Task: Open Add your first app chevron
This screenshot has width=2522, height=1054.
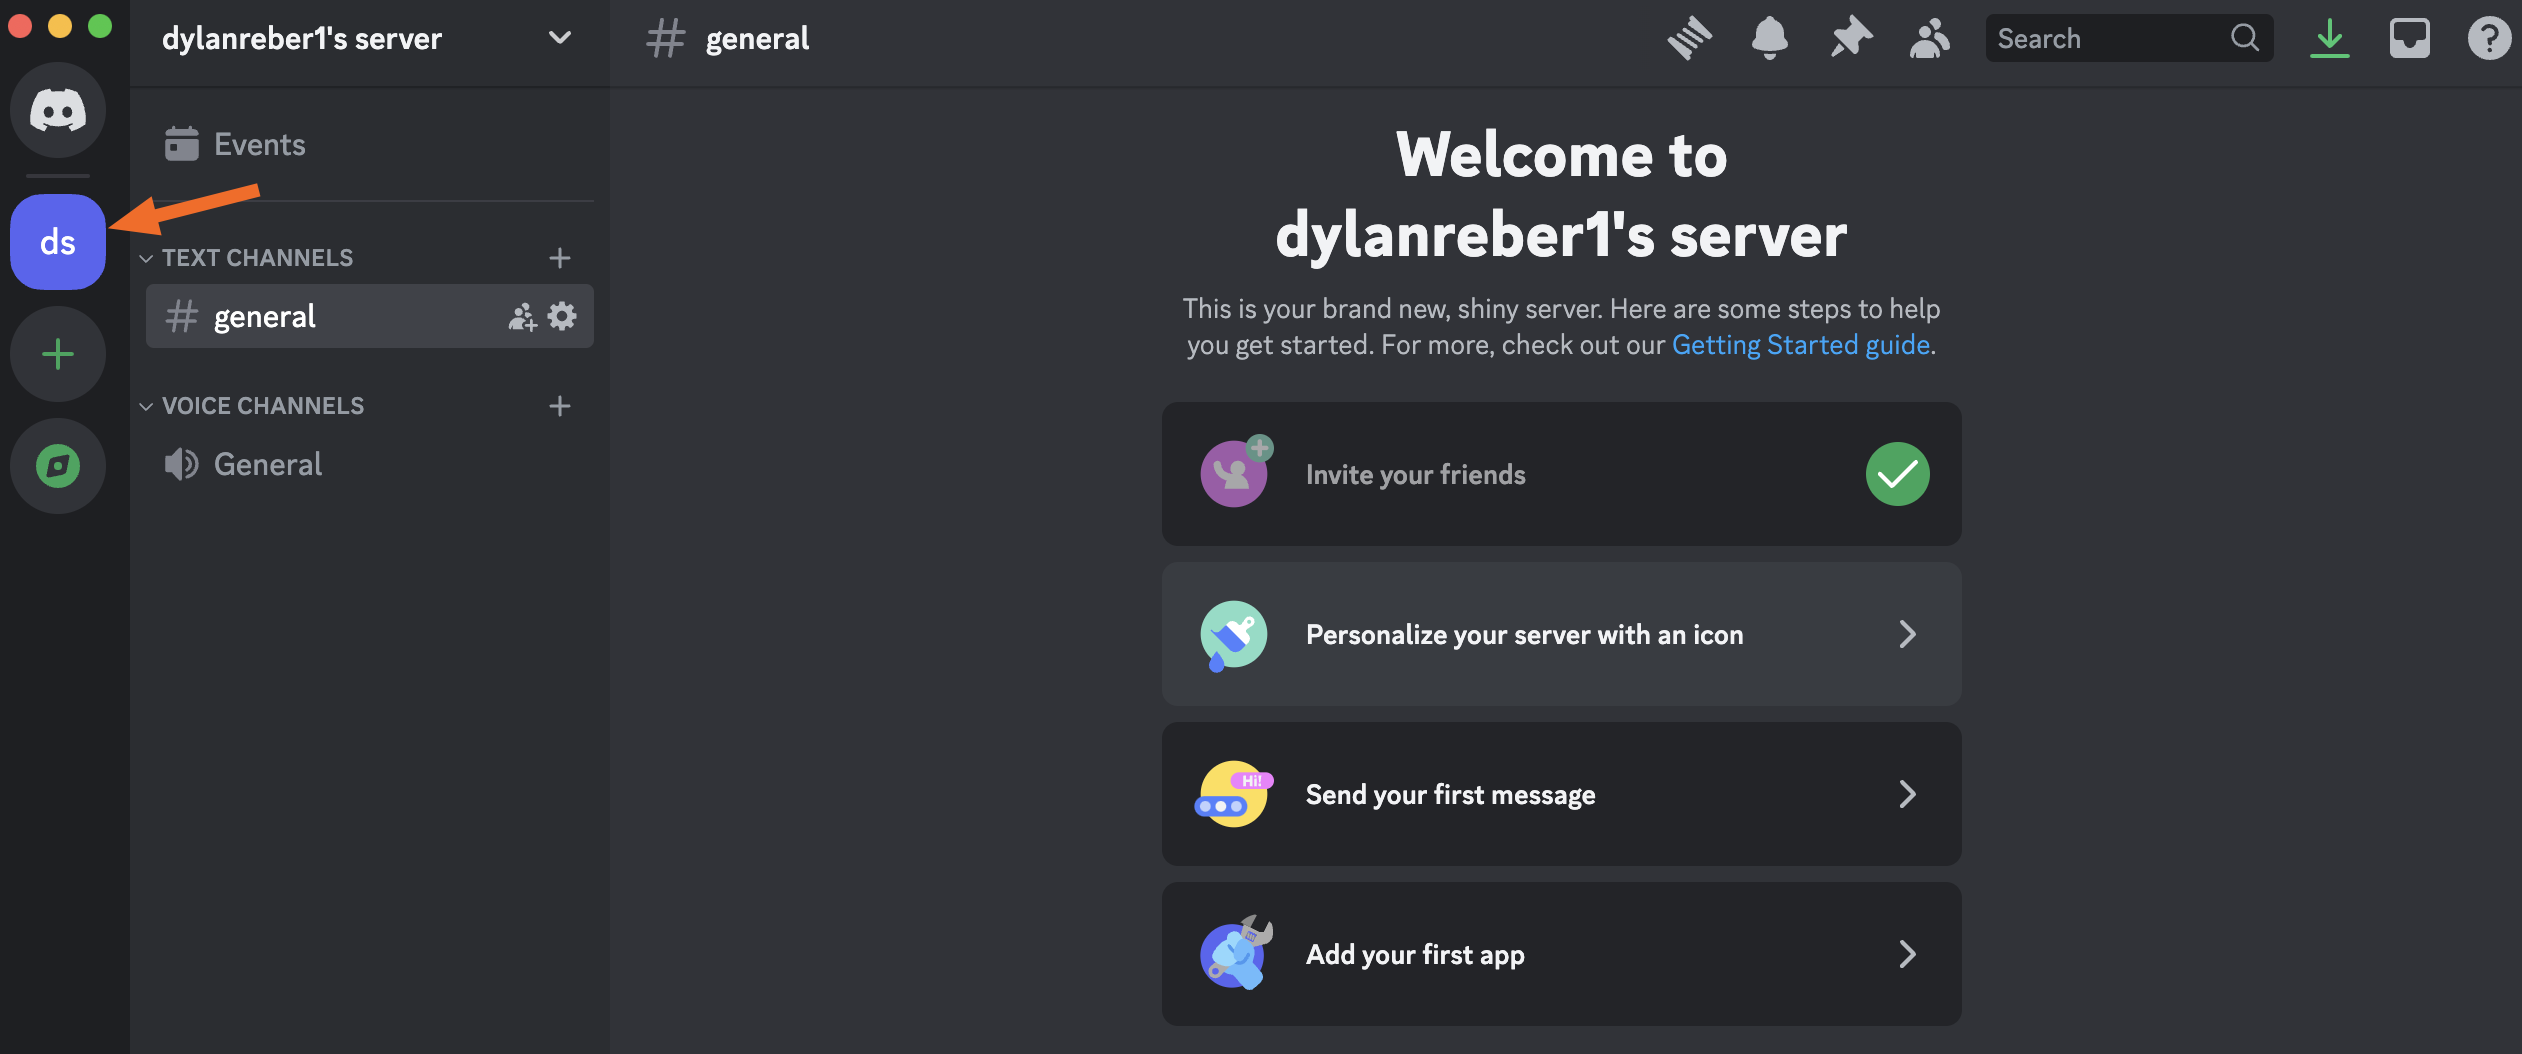Action: tap(1908, 954)
